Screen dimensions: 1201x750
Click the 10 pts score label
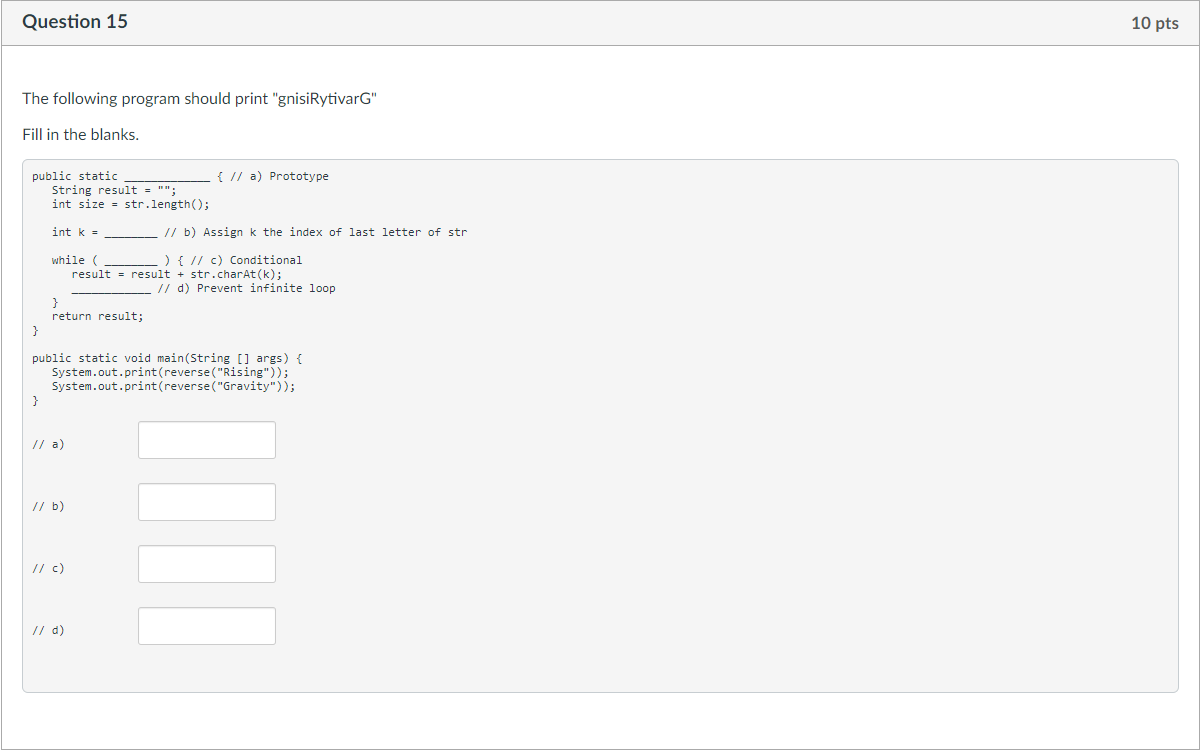[1155, 23]
